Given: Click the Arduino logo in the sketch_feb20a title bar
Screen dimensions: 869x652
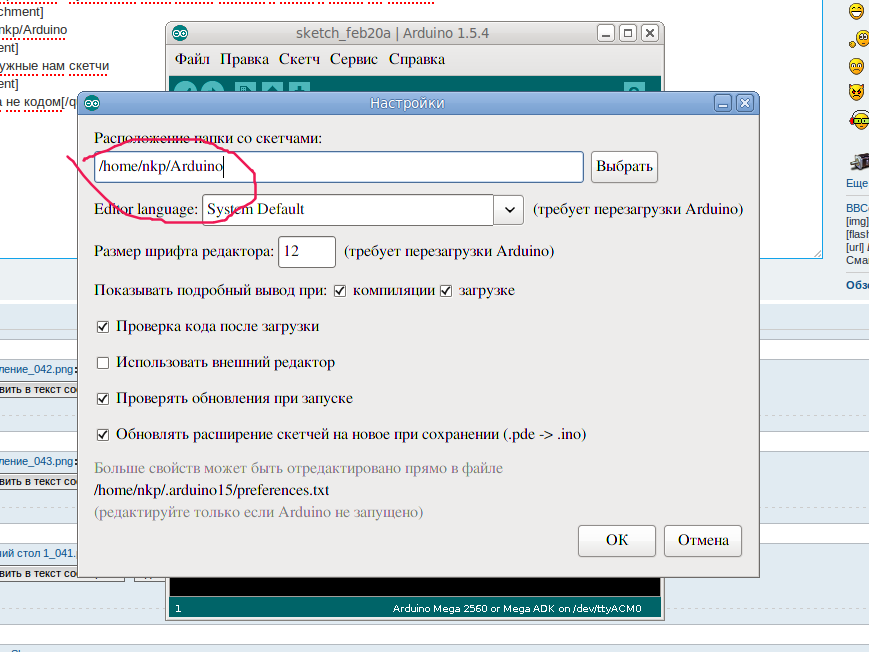Looking at the screenshot, I should pos(180,33).
